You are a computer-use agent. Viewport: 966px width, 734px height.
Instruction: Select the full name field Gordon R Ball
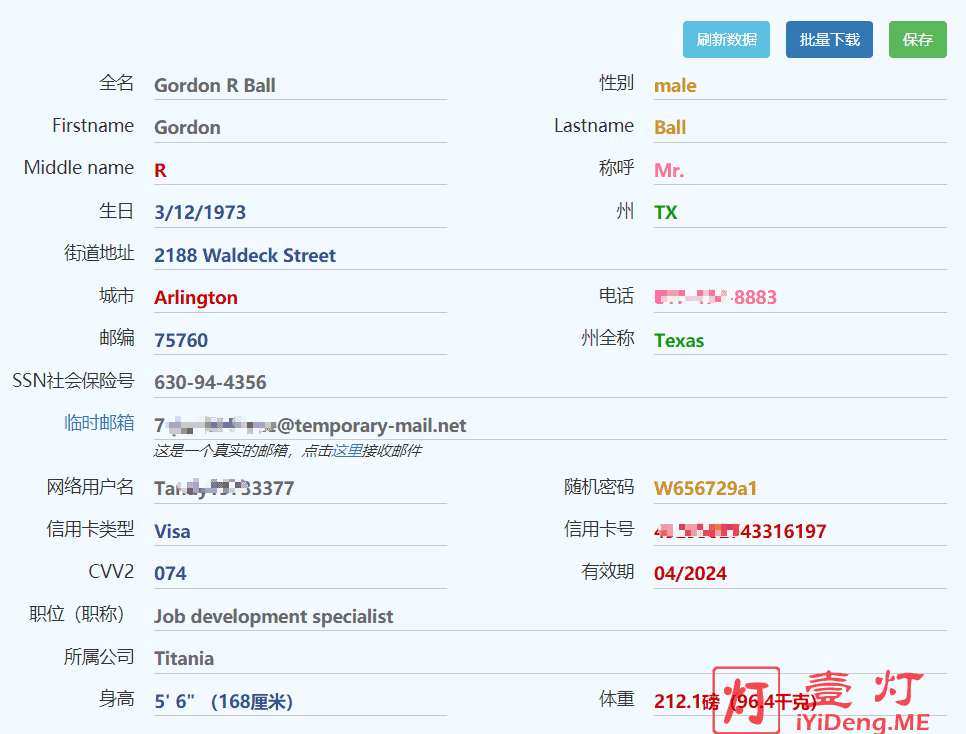(299, 85)
